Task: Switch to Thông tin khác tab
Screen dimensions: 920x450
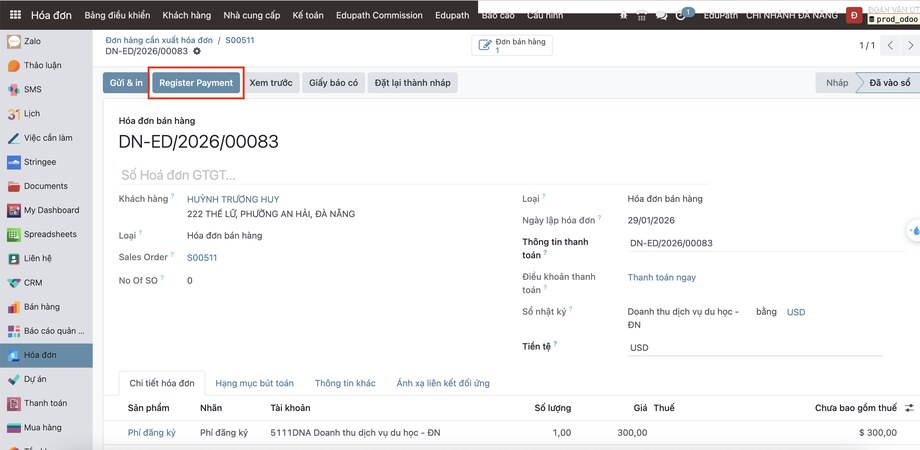Action: (x=345, y=383)
